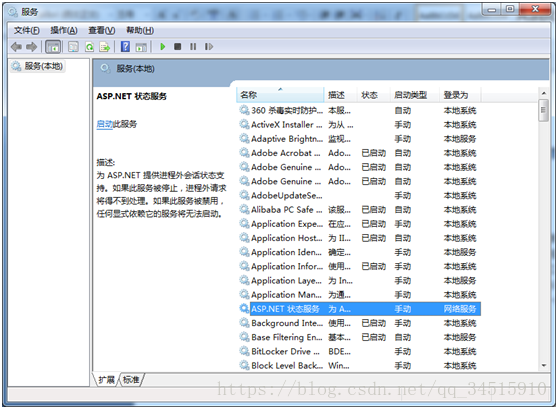Screen dimensions: 558x409
Task: Click the scrollbar down arrow in services list
Action: (543, 365)
